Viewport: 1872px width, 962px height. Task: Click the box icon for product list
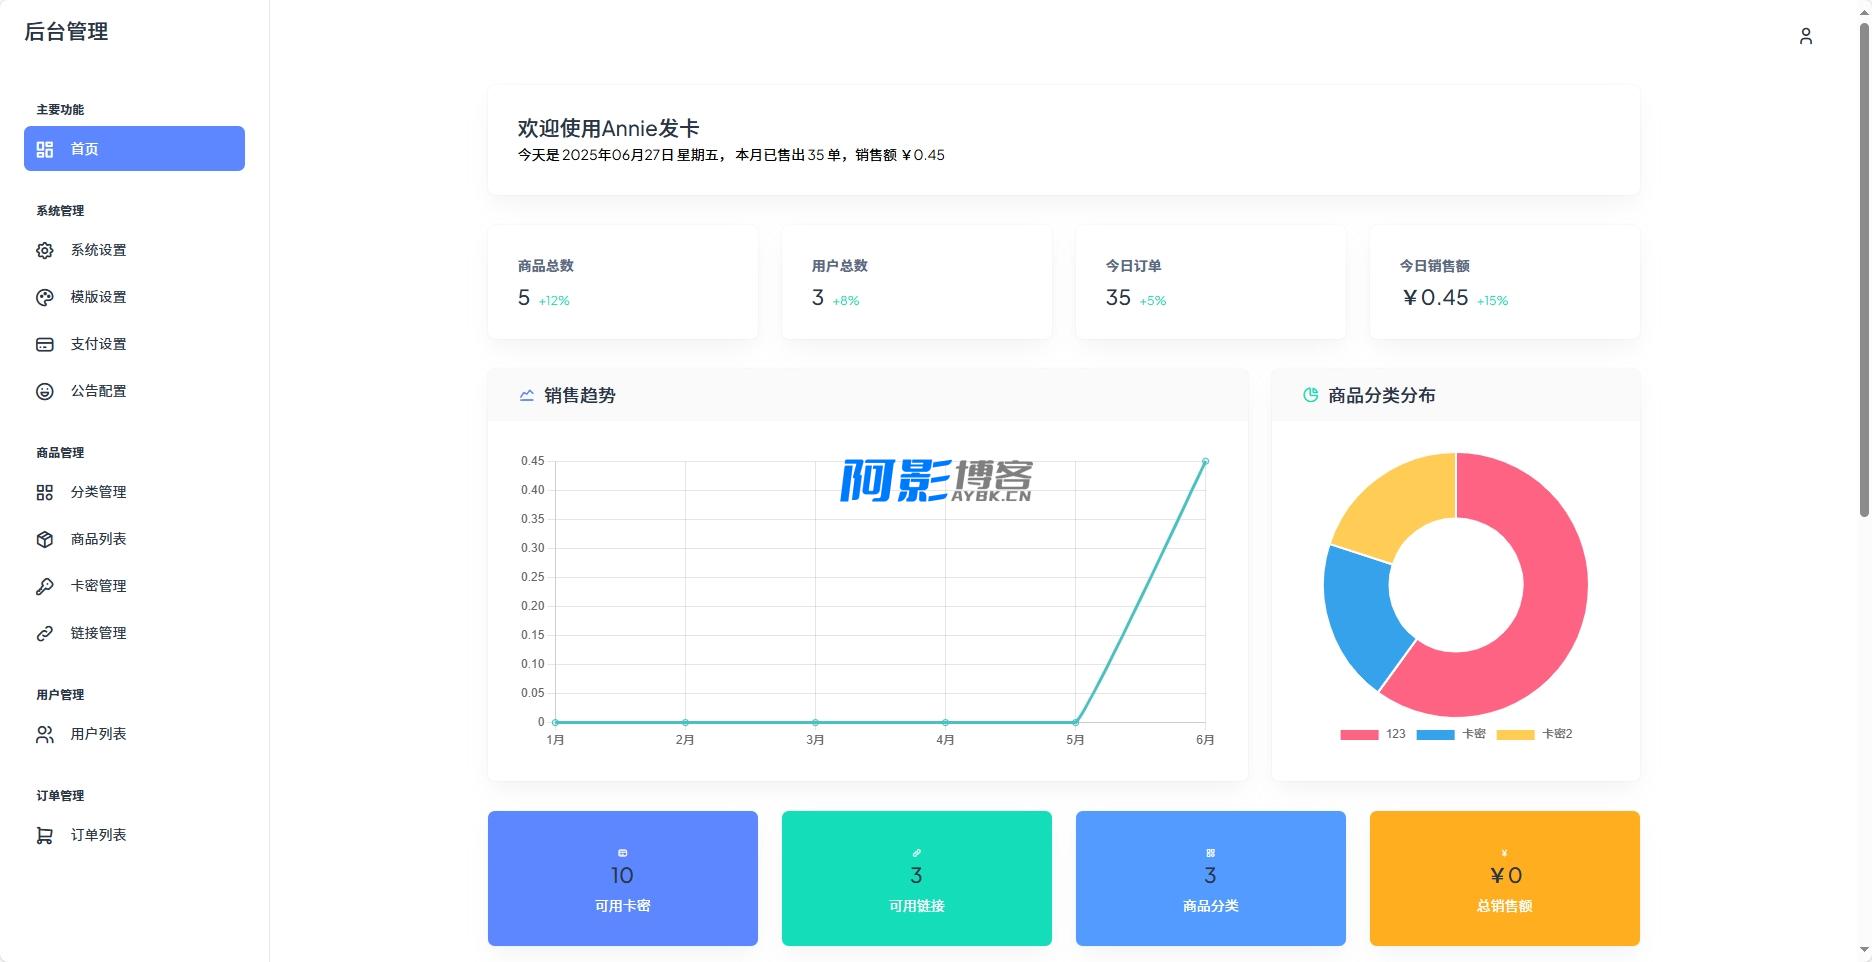coord(45,540)
